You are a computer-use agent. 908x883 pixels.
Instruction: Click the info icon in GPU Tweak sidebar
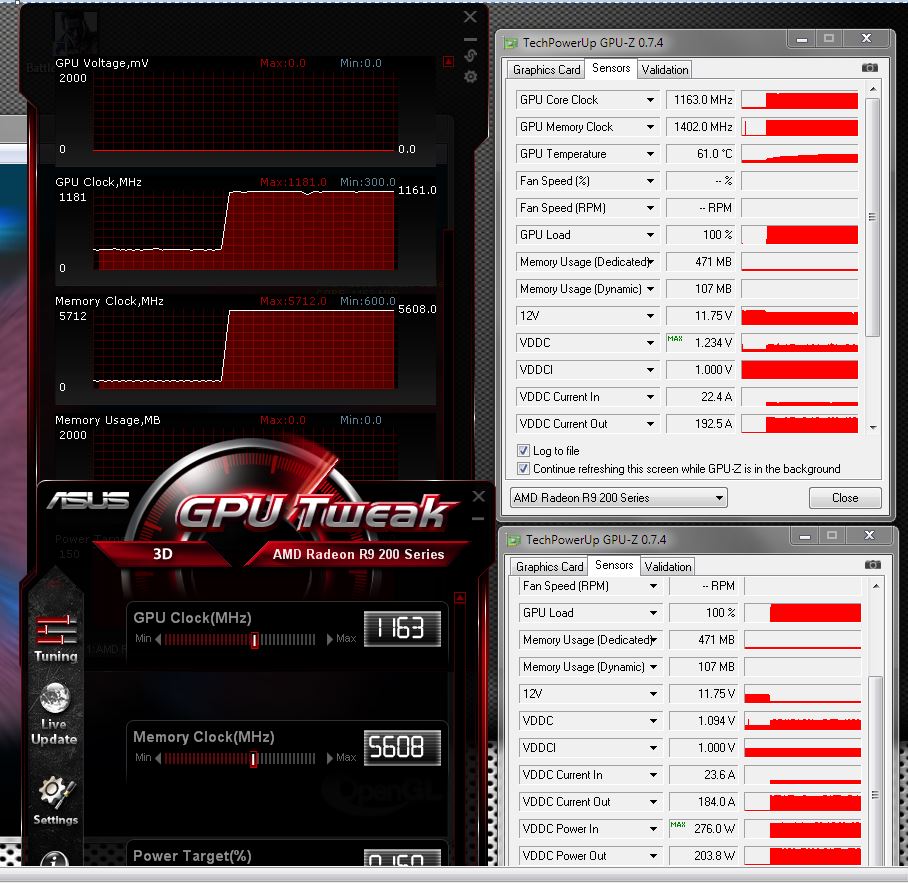pos(54,860)
